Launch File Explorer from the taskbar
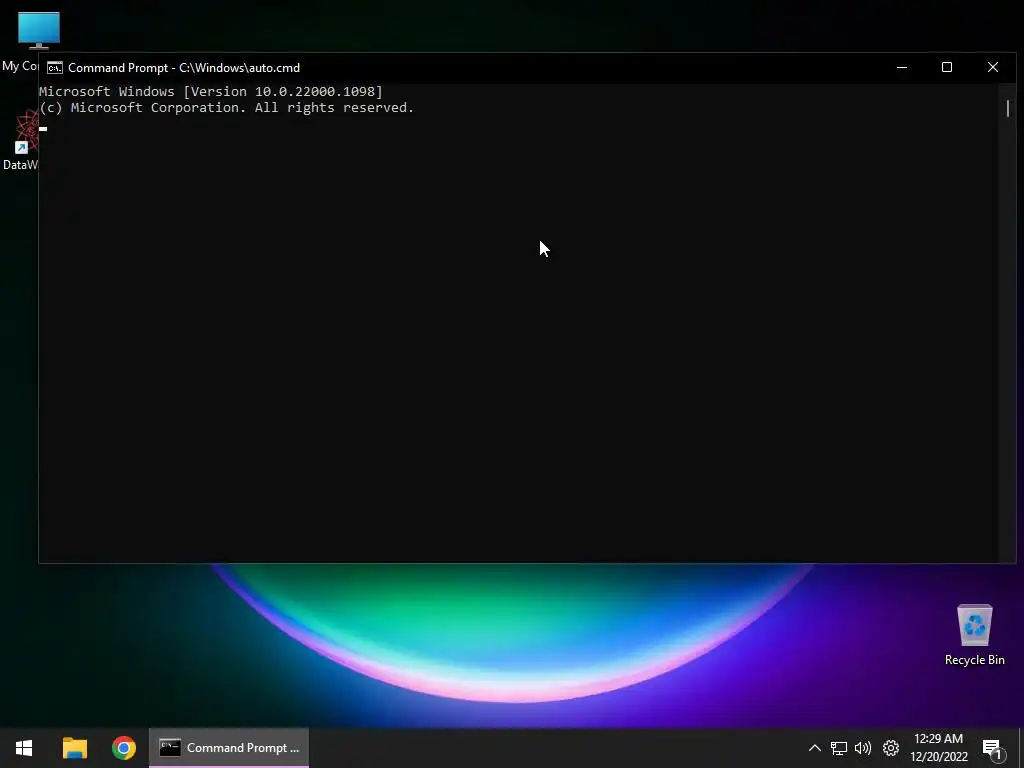Screen dimensions: 1024x768 click(74, 748)
